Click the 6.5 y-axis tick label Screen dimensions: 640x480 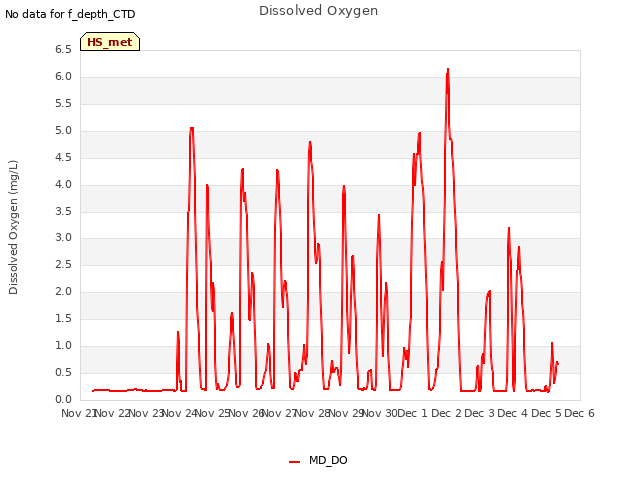point(63,49)
